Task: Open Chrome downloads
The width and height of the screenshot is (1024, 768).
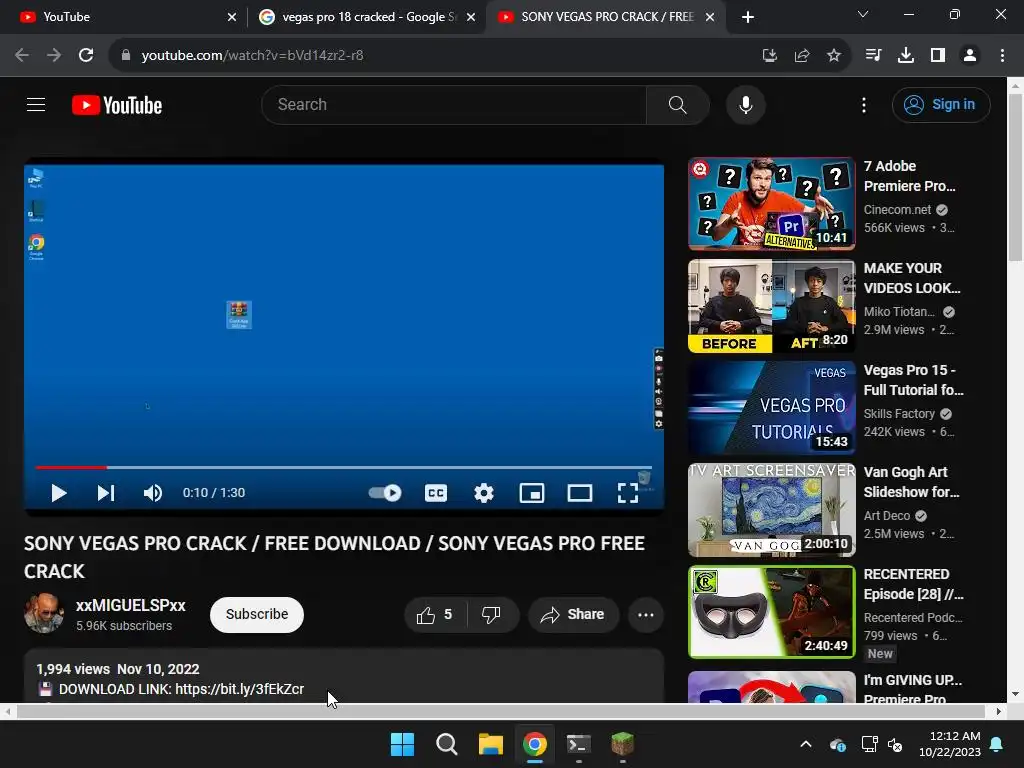Action: (x=906, y=56)
